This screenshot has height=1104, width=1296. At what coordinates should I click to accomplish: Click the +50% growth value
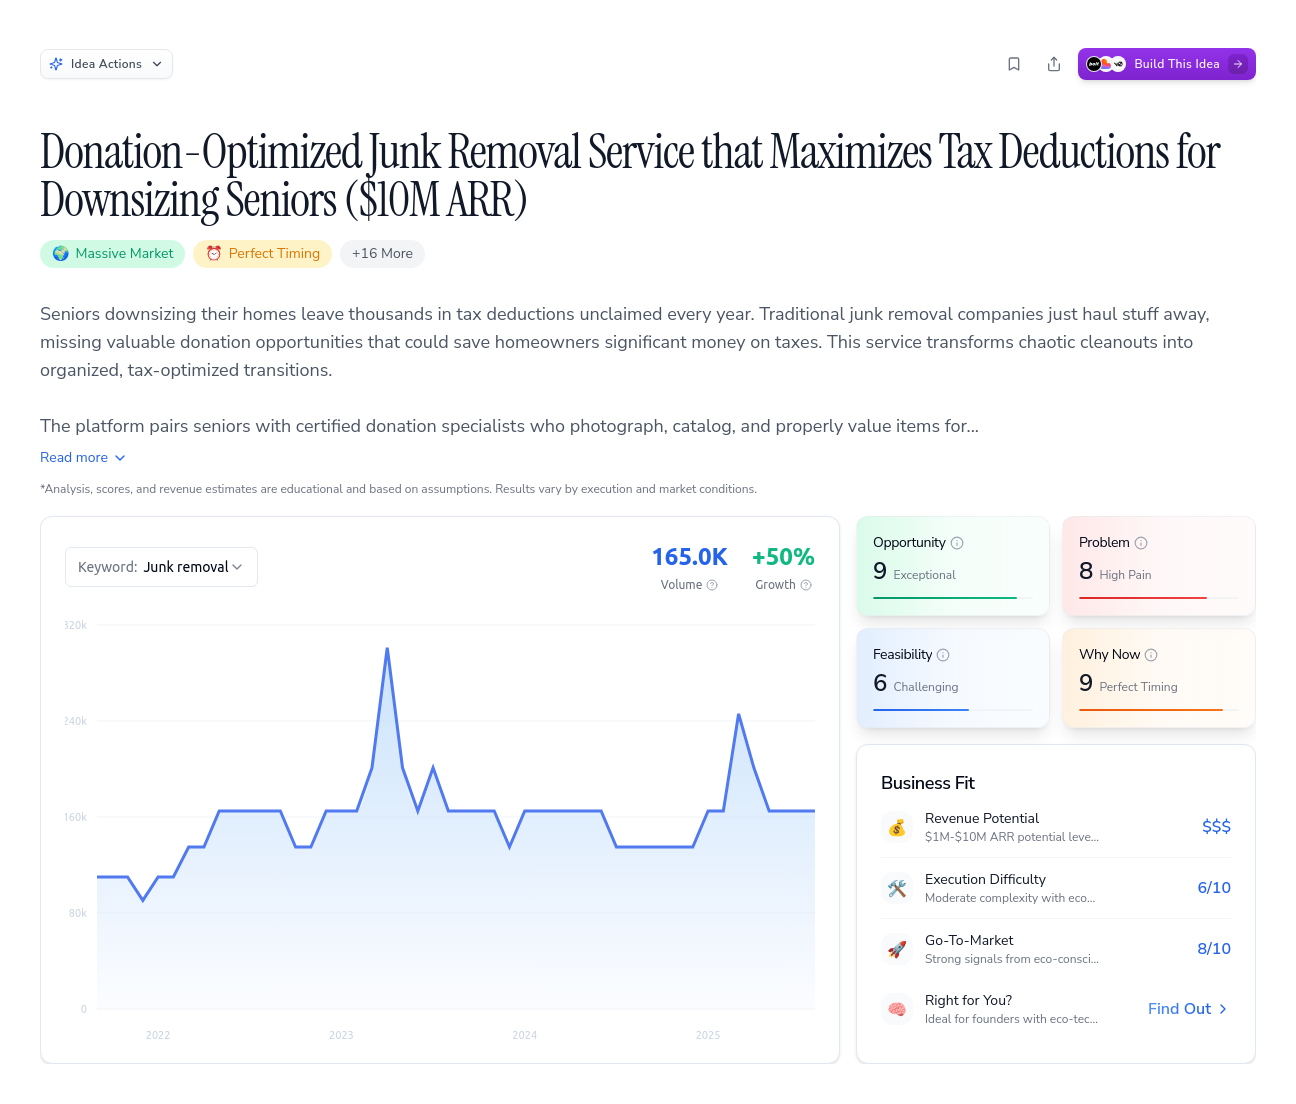783,557
